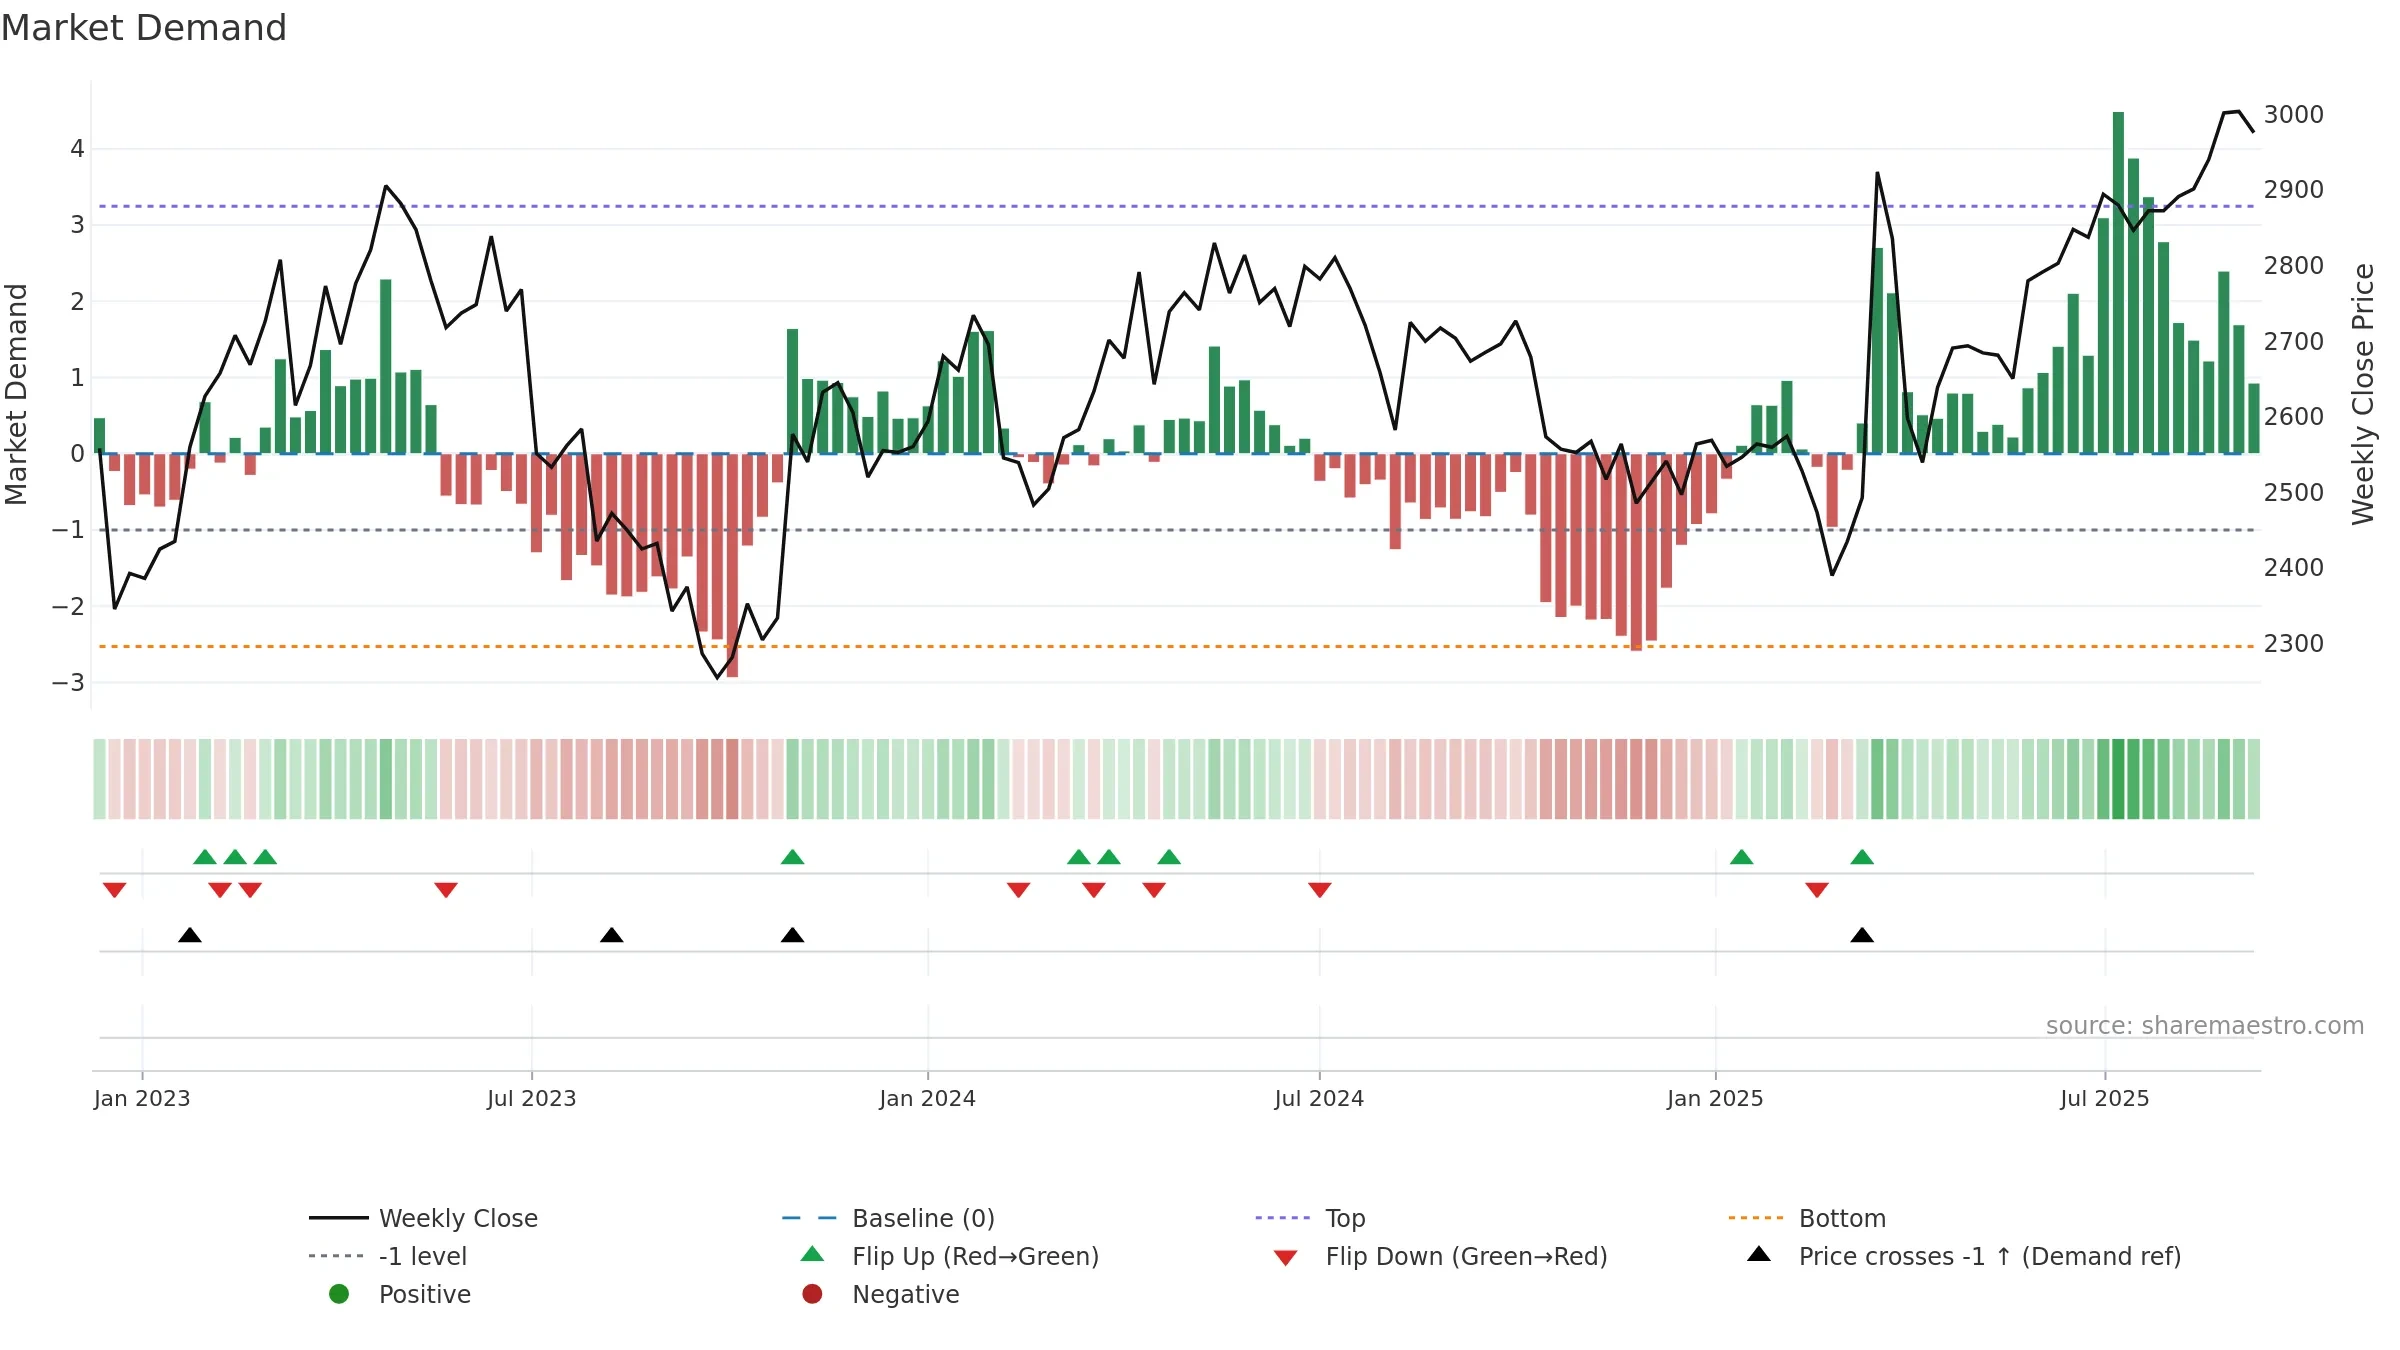Viewport: 2400px width, 1350px height.
Task: Click black triangle Price crosses legend icon
Action: point(1759,1254)
